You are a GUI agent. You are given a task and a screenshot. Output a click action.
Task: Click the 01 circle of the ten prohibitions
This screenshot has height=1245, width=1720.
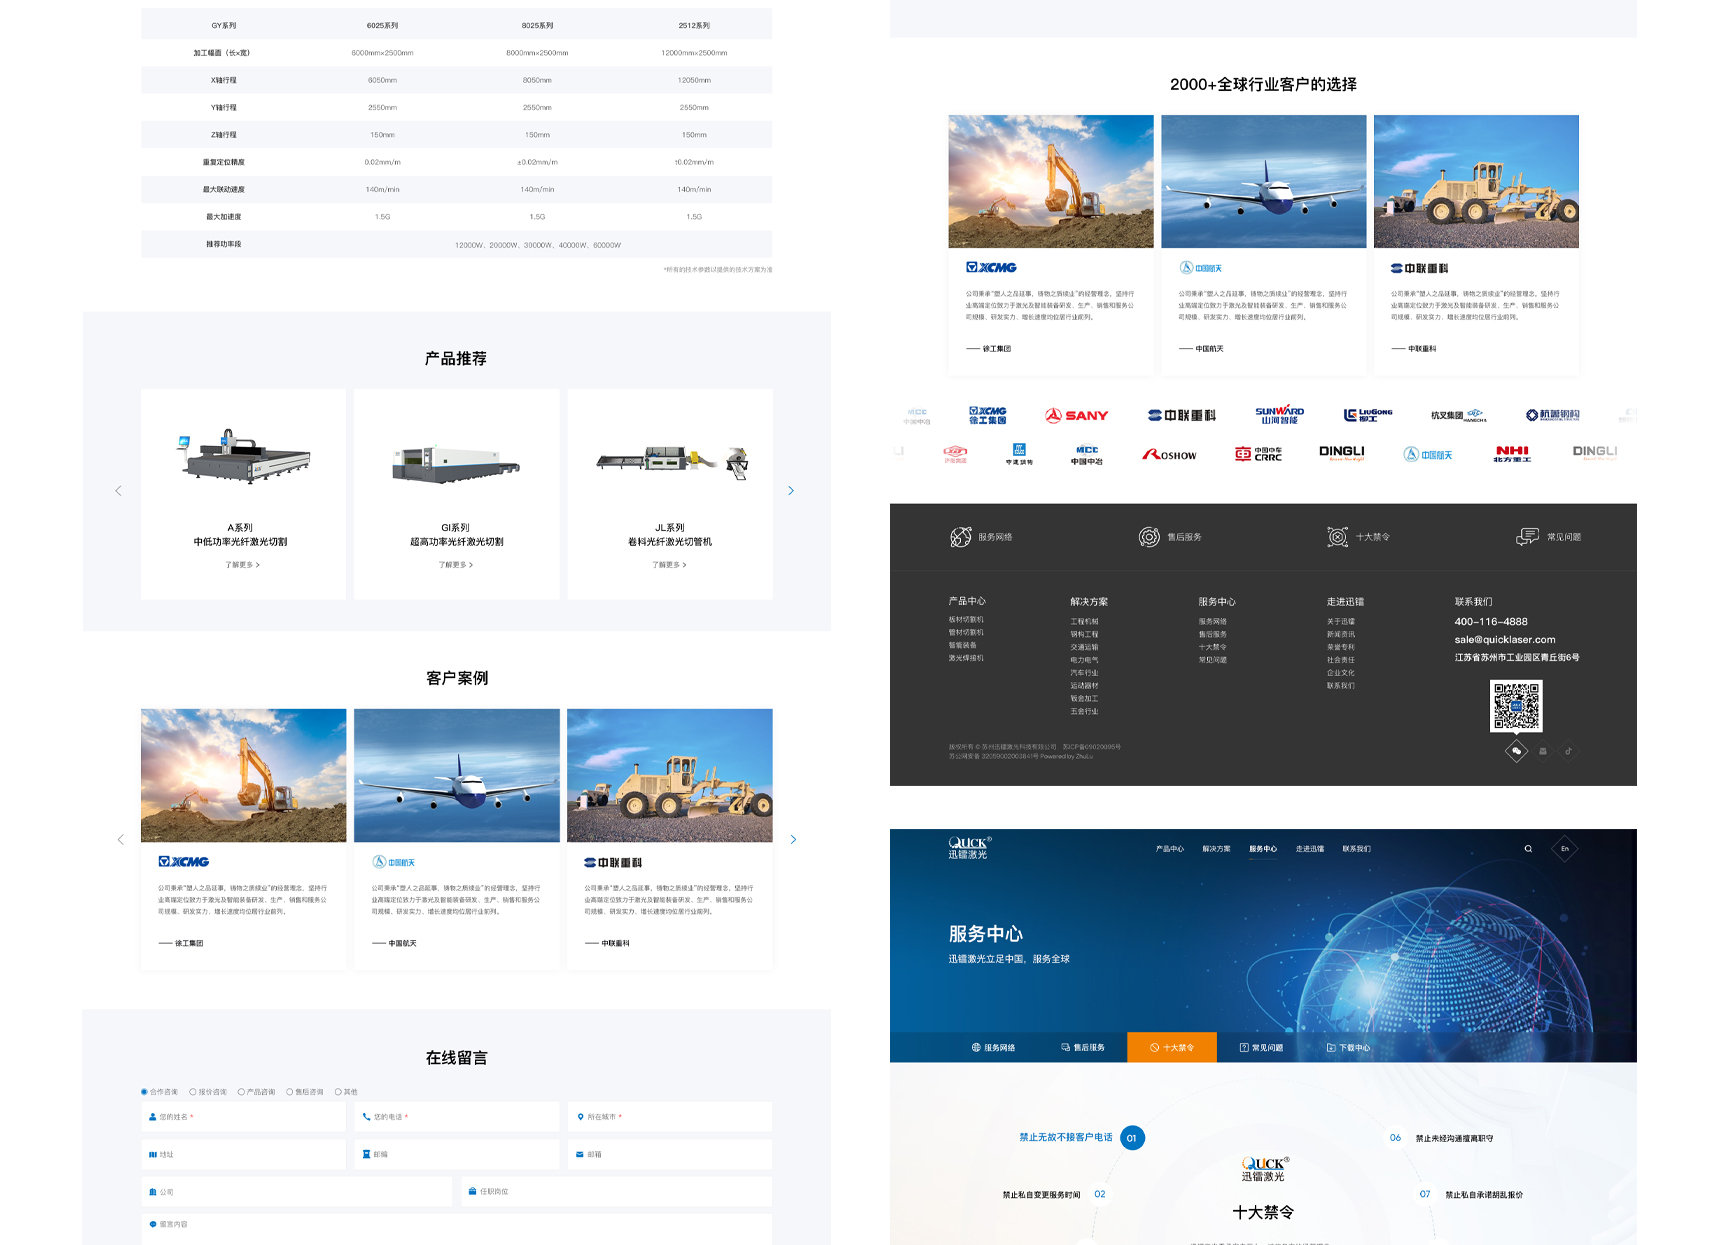(x=1132, y=1138)
